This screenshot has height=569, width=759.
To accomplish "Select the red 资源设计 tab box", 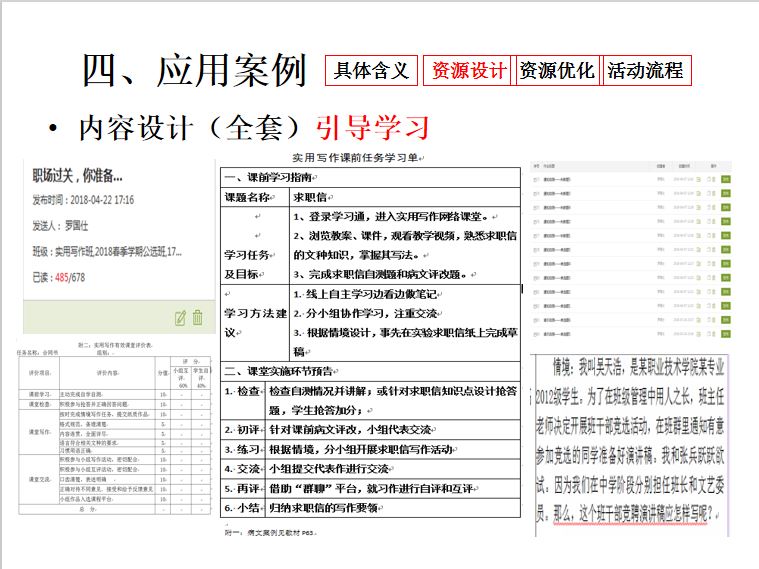I will [468, 71].
